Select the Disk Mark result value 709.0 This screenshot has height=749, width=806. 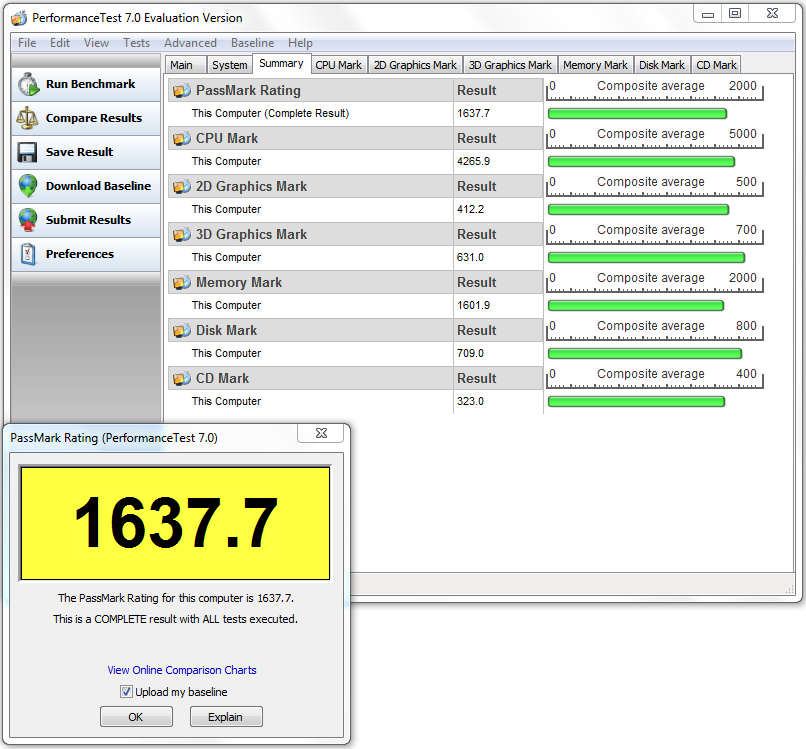pyautogui.click(x=470, y=353)
